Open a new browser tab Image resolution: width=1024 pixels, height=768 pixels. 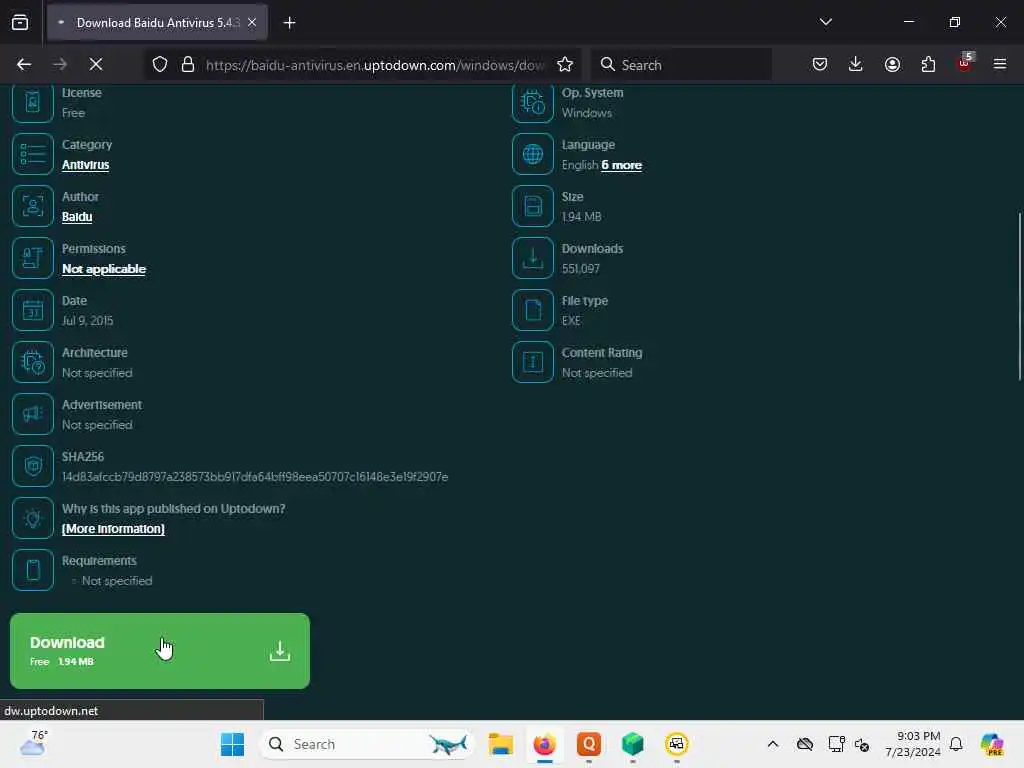click(289, 23)
